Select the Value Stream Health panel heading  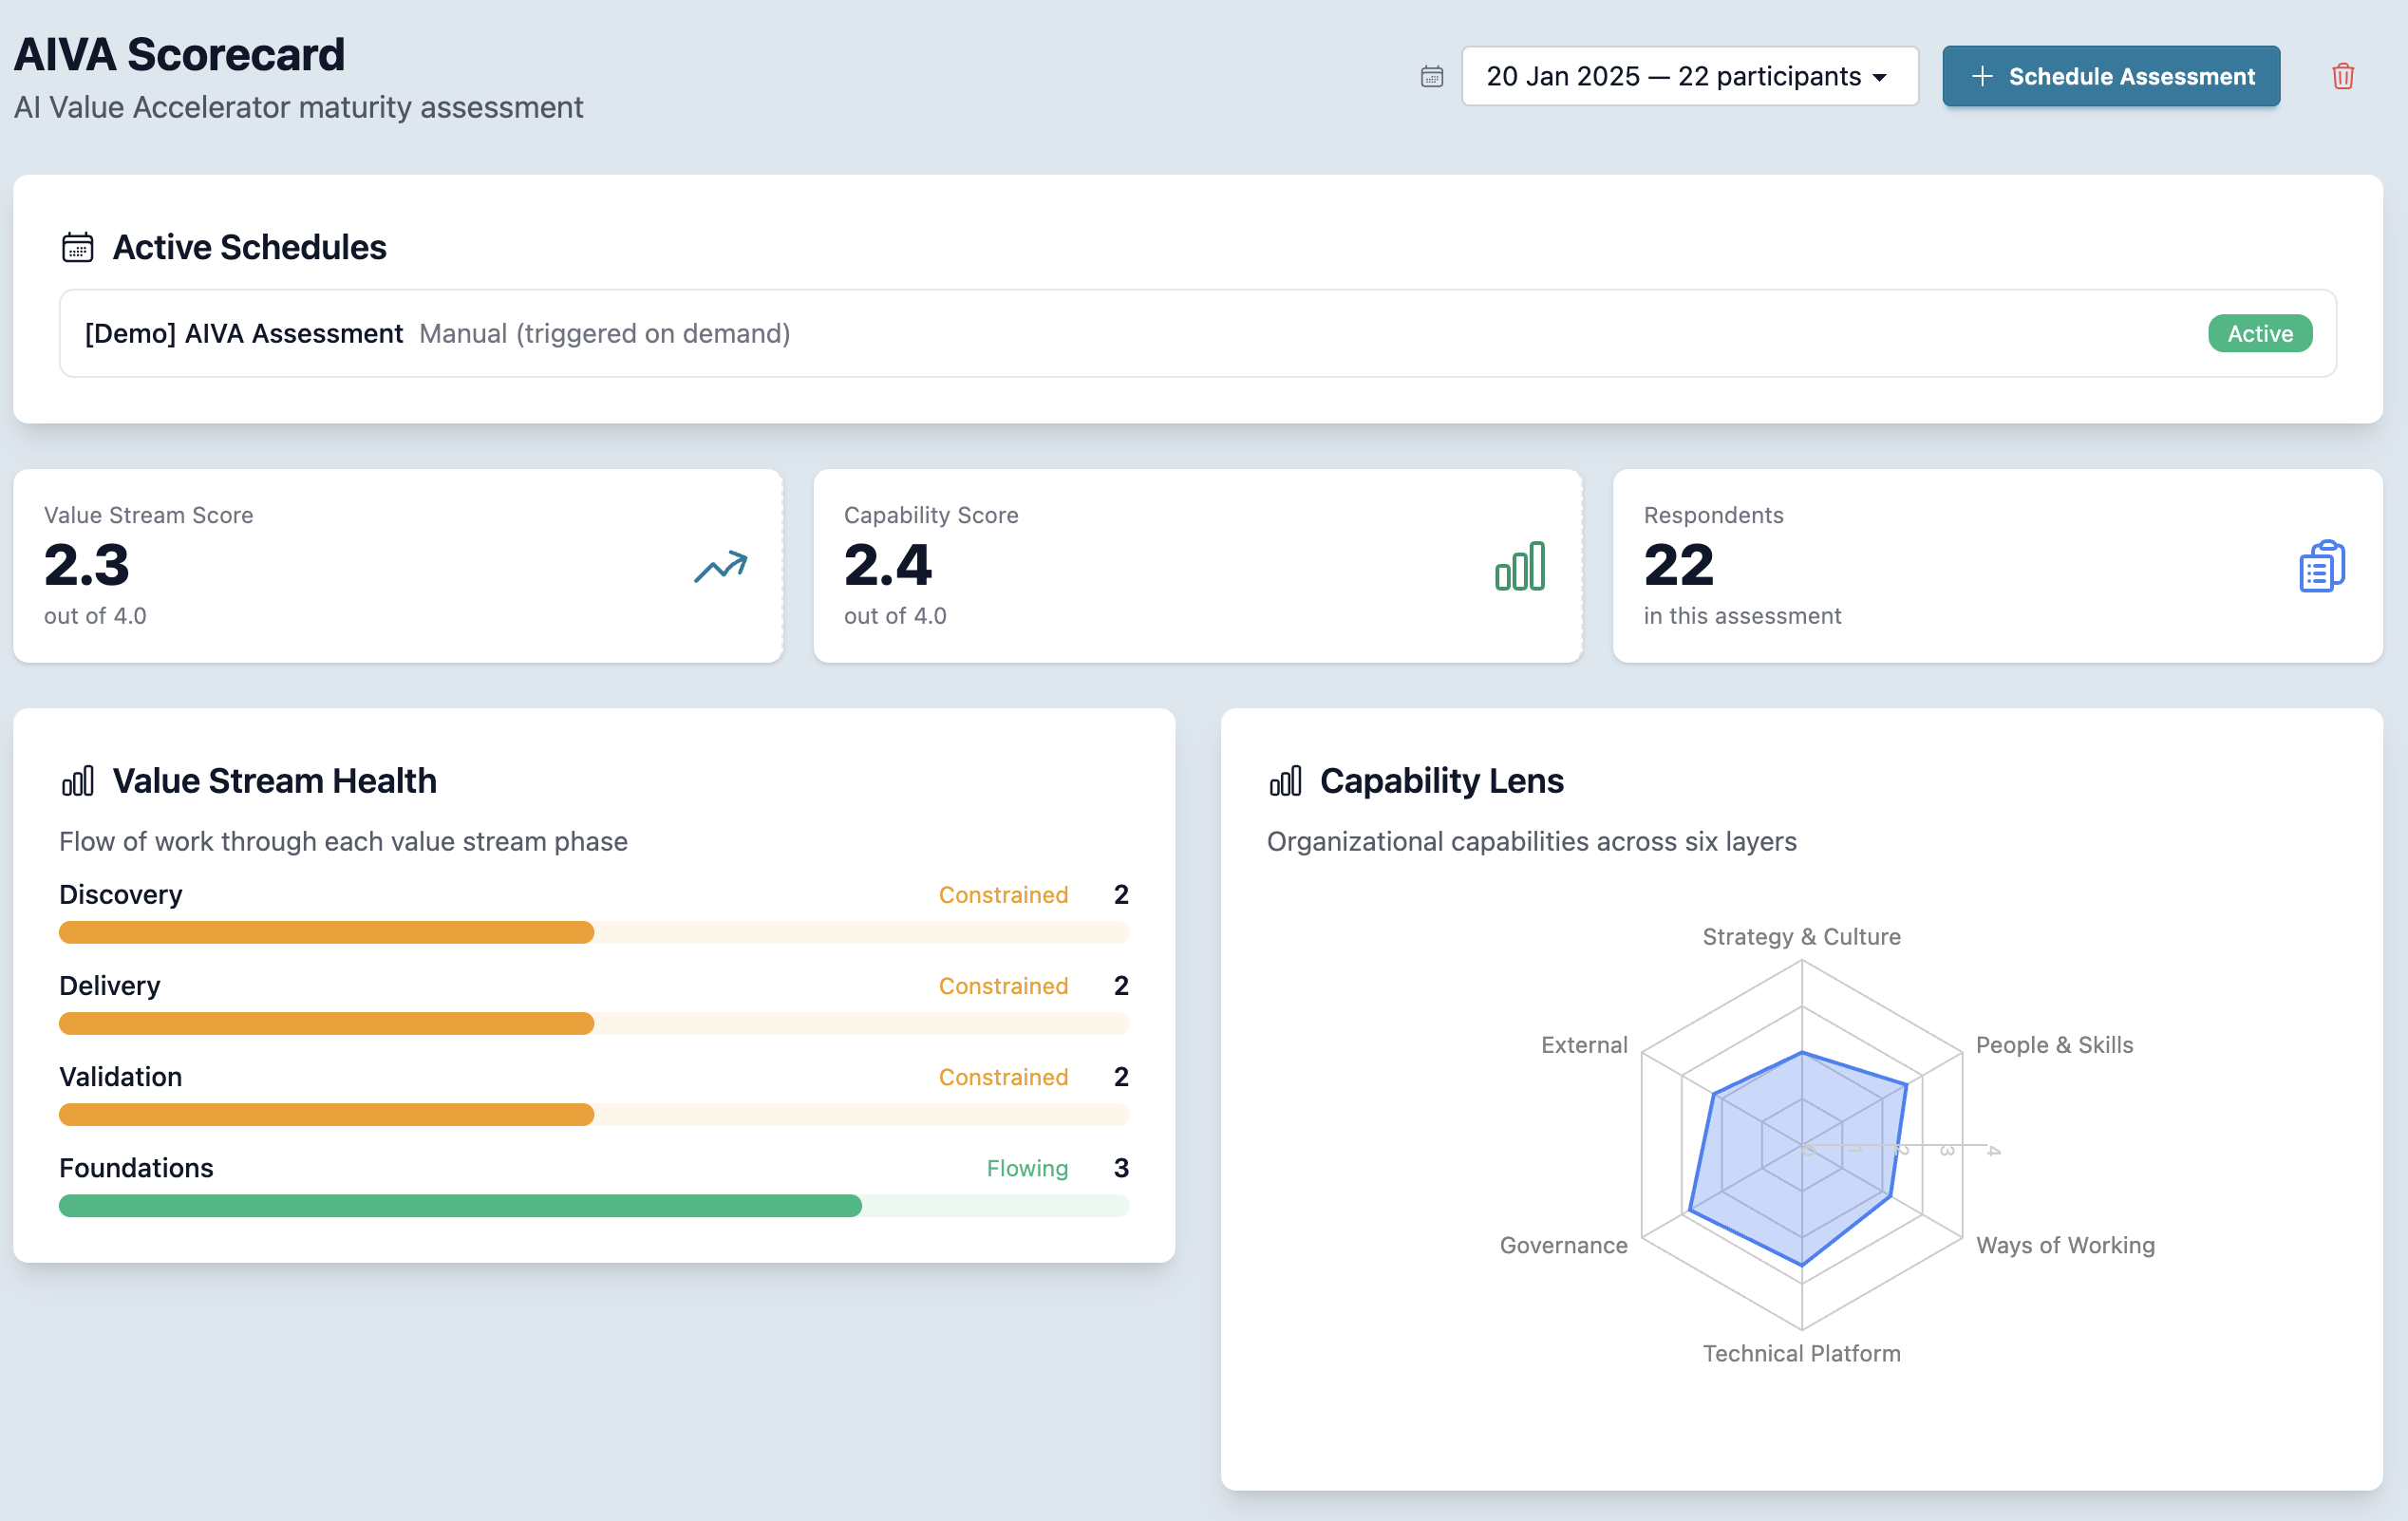point(275,780)
